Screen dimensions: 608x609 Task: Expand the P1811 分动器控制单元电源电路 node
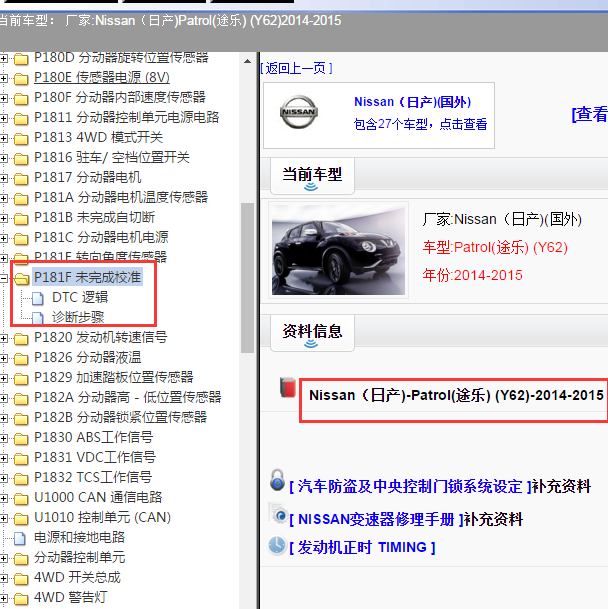[x=3, y=118]
